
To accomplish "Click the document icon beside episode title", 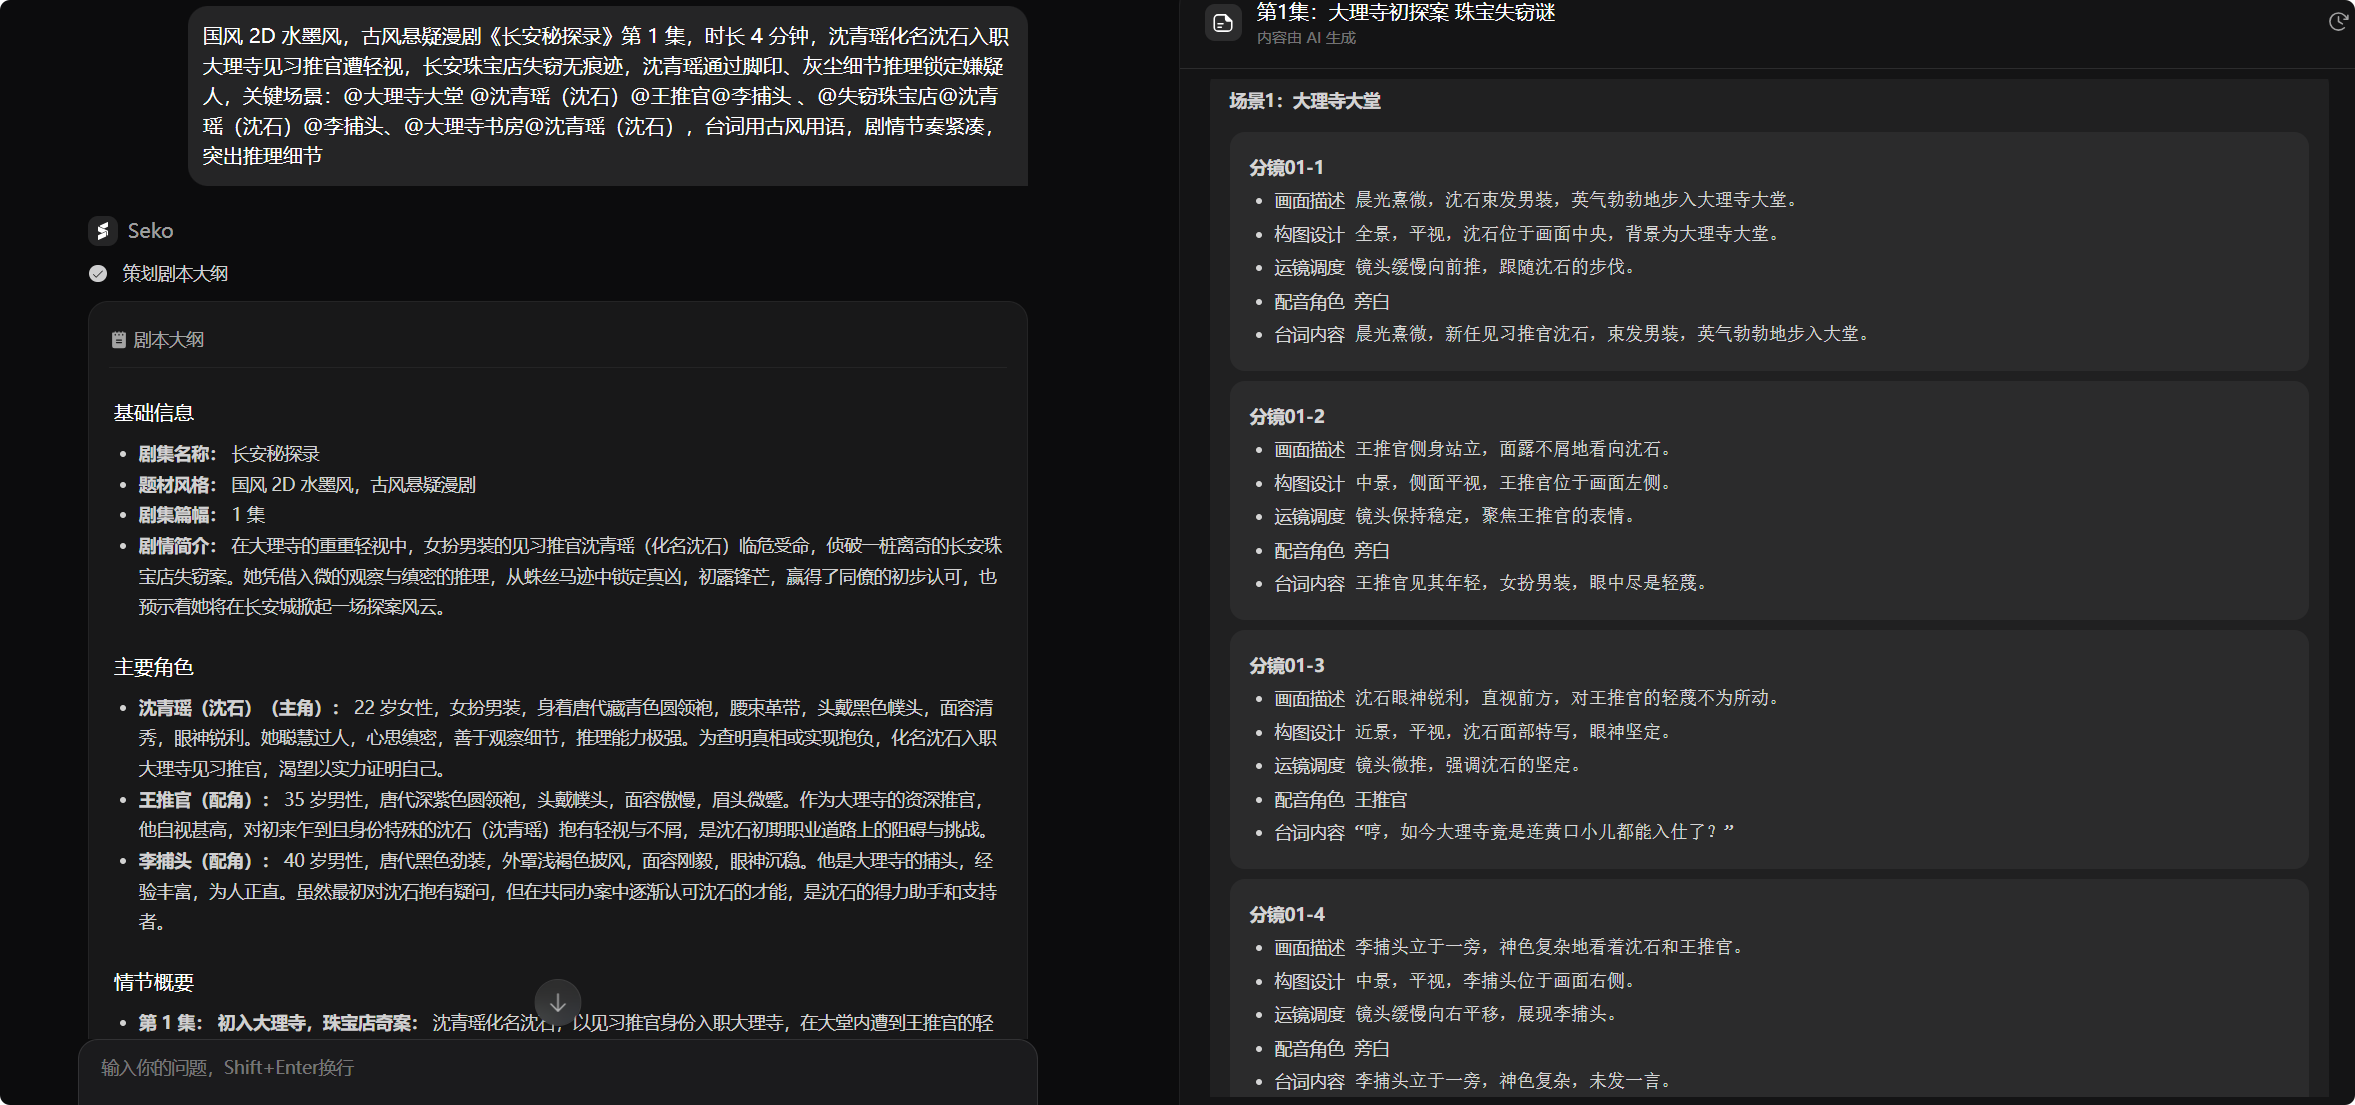I will (1223, 22).
